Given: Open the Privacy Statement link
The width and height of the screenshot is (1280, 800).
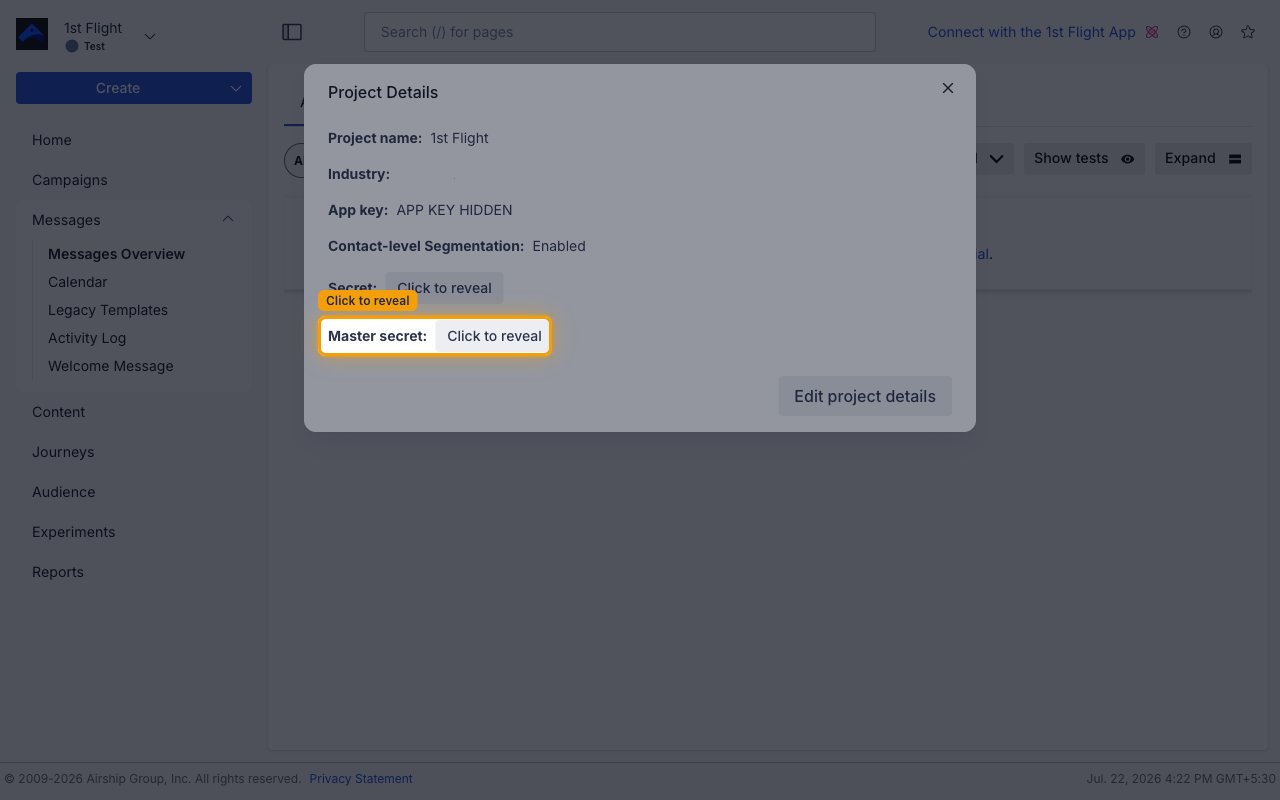Looking at the screenshot, I should click(361, 779).
